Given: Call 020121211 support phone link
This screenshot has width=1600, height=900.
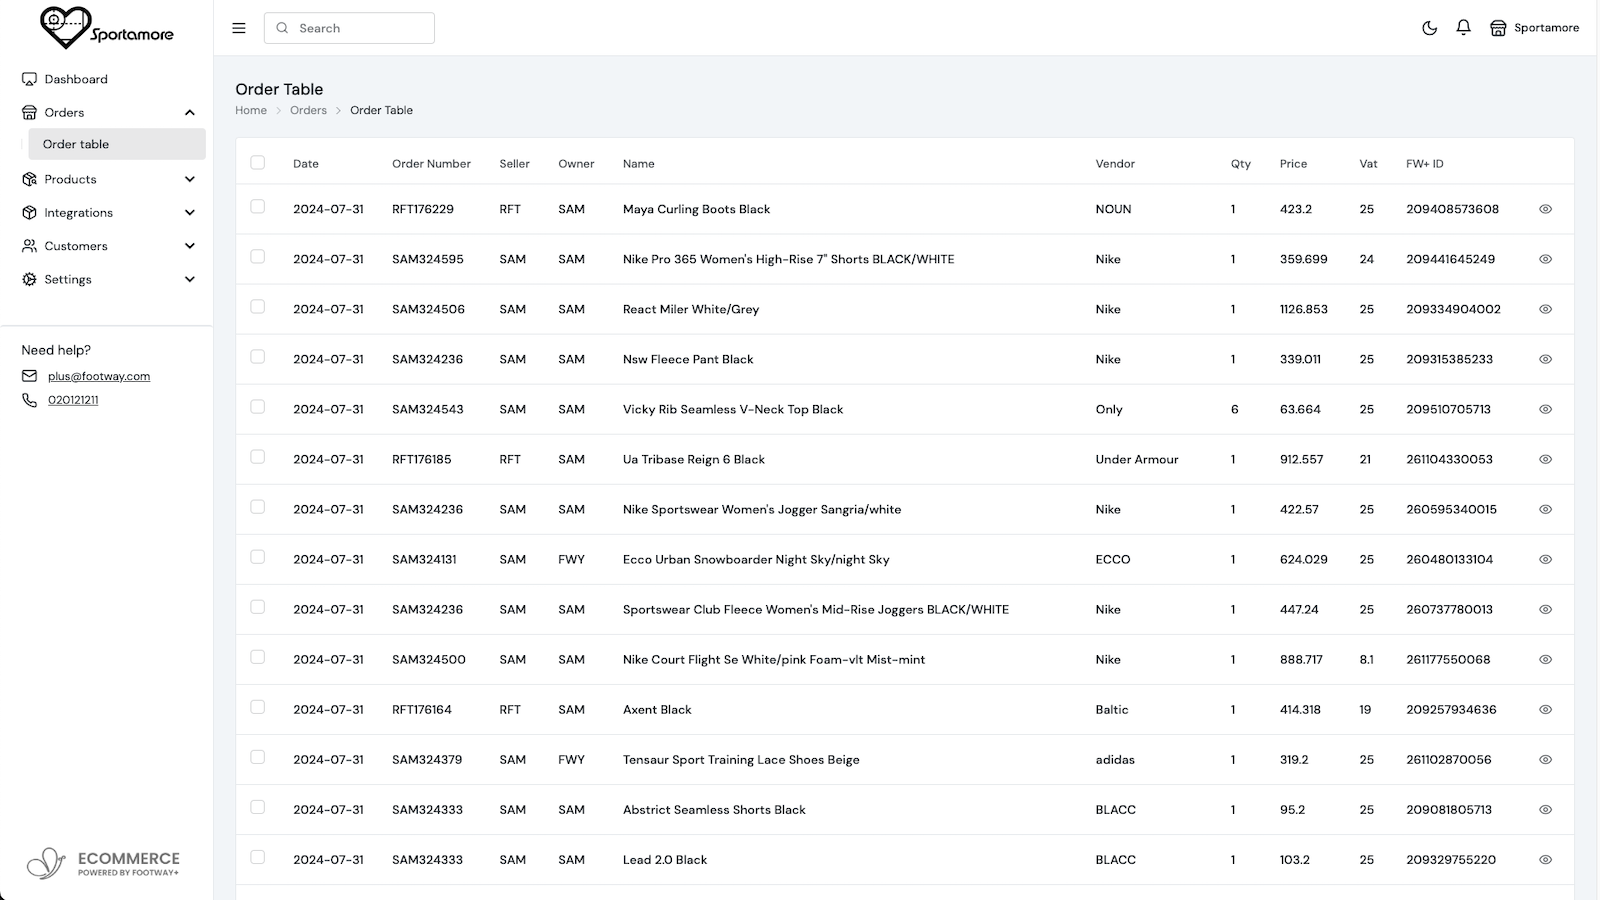Looking at the screenshot, I should tap(73, 400).
